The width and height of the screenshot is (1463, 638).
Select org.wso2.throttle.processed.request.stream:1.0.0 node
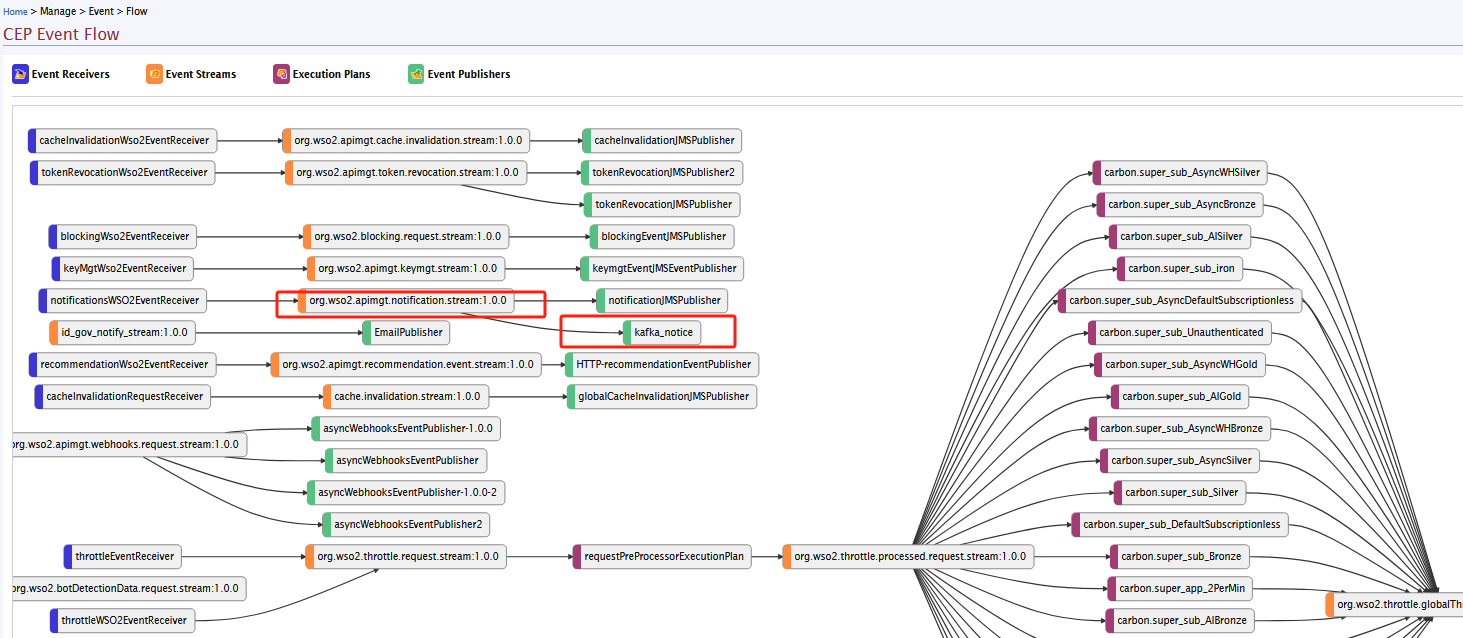[909, 556]
